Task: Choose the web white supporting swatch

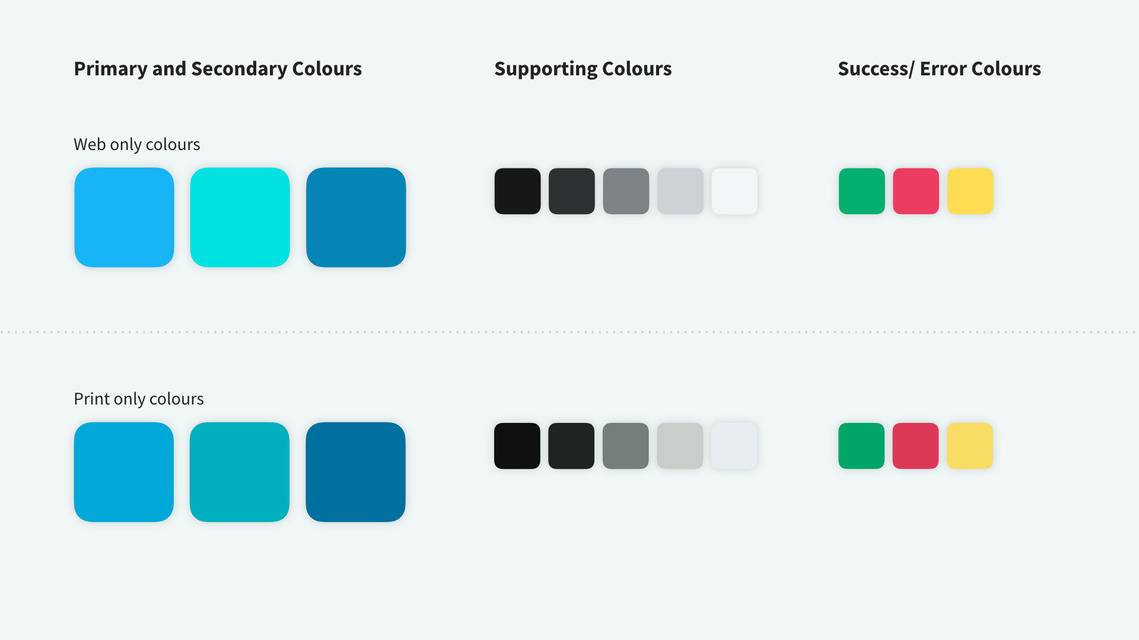Action: point(734,191)
